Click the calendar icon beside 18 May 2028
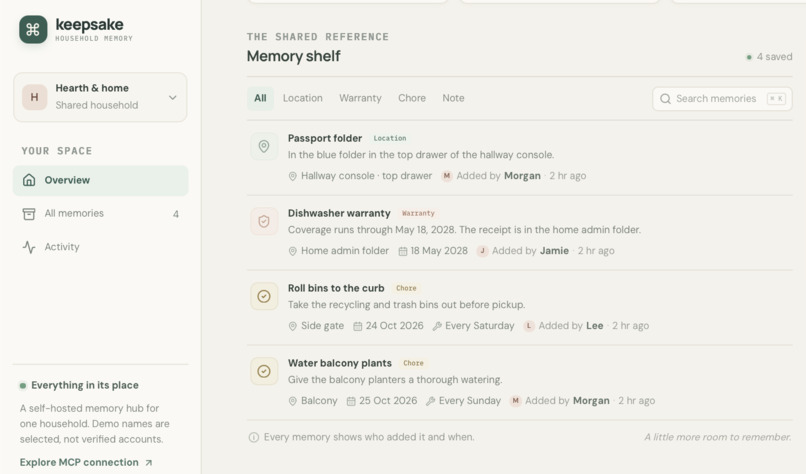806x474 pixels. click(403, 251)
